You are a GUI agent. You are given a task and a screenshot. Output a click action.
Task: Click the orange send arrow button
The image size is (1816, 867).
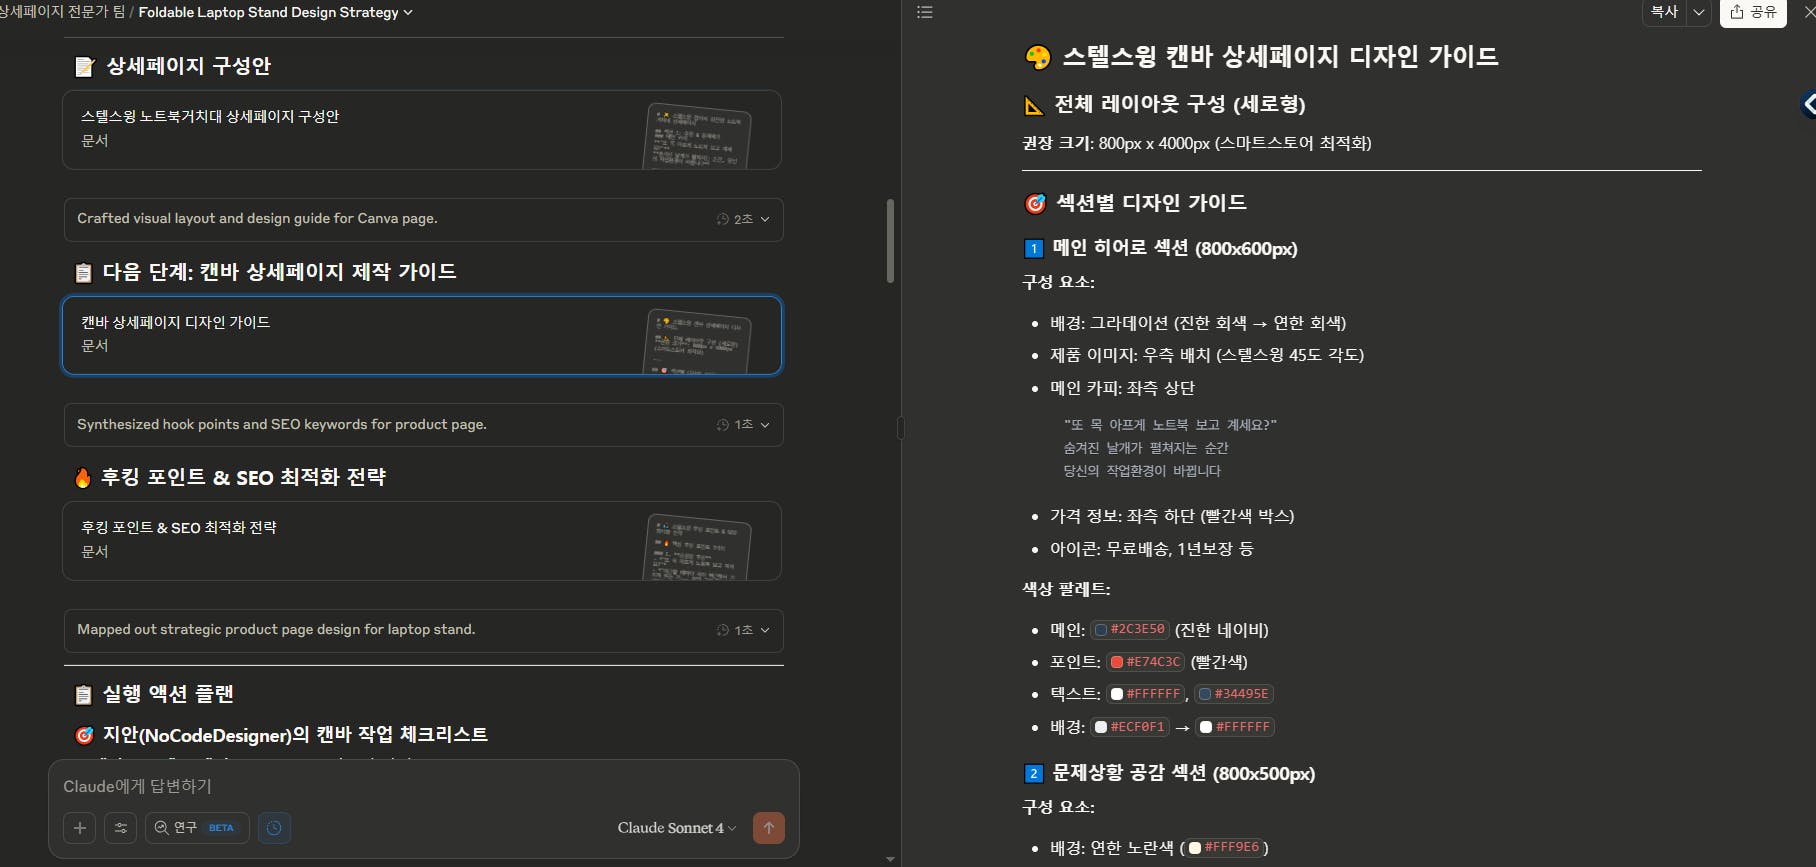coord(769,828)
